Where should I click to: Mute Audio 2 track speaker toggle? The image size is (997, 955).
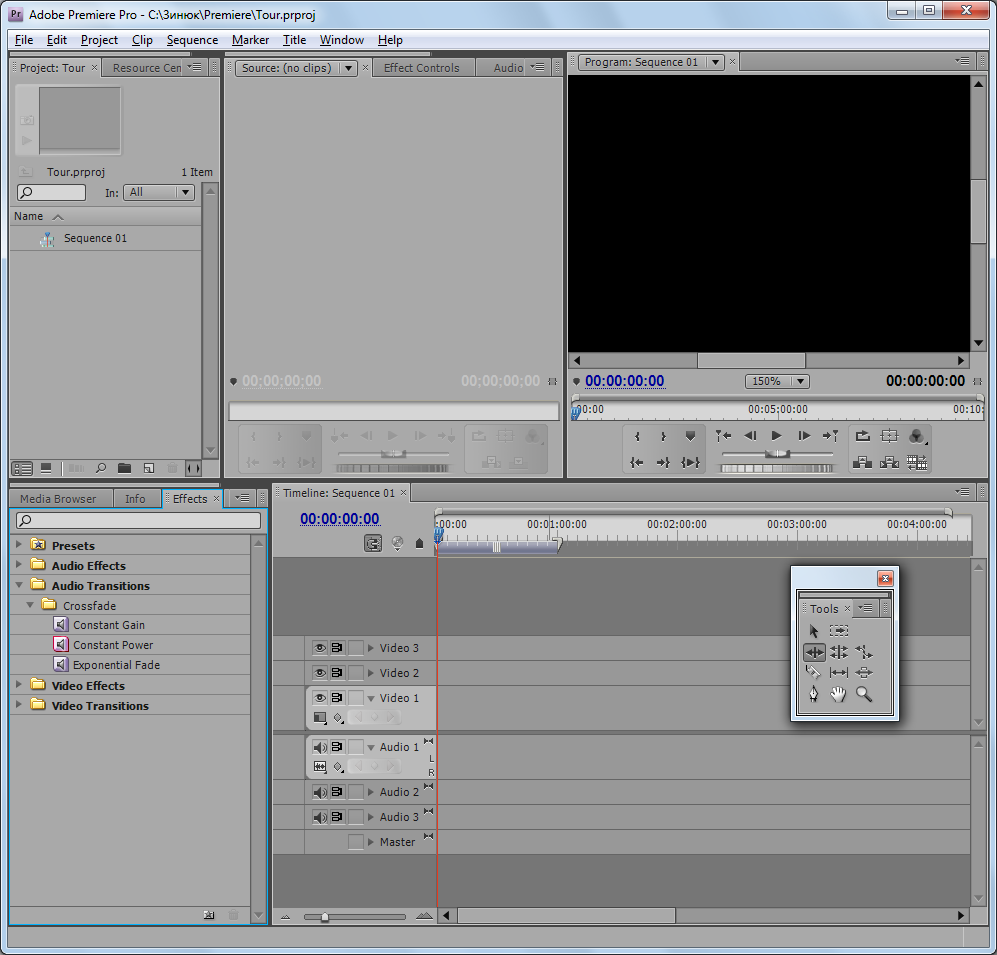[x=320, y=792]
